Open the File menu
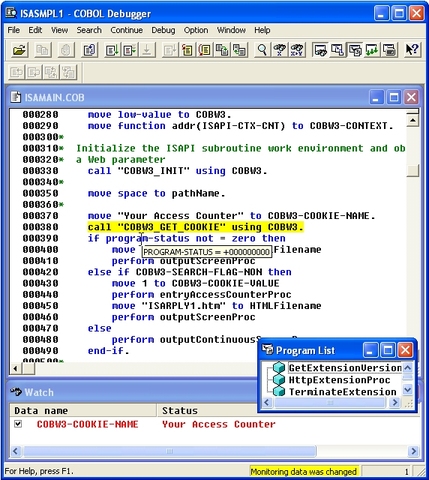429x480 pixels. (x=14, y=30)
